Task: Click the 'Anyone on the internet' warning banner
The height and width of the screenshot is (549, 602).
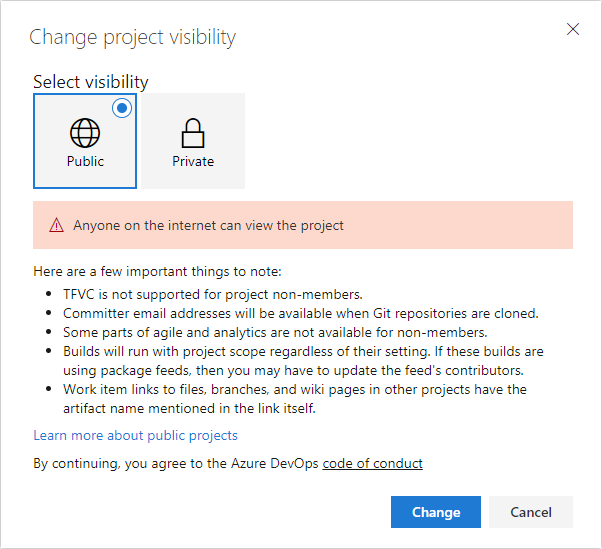Action: pos(302,225)
